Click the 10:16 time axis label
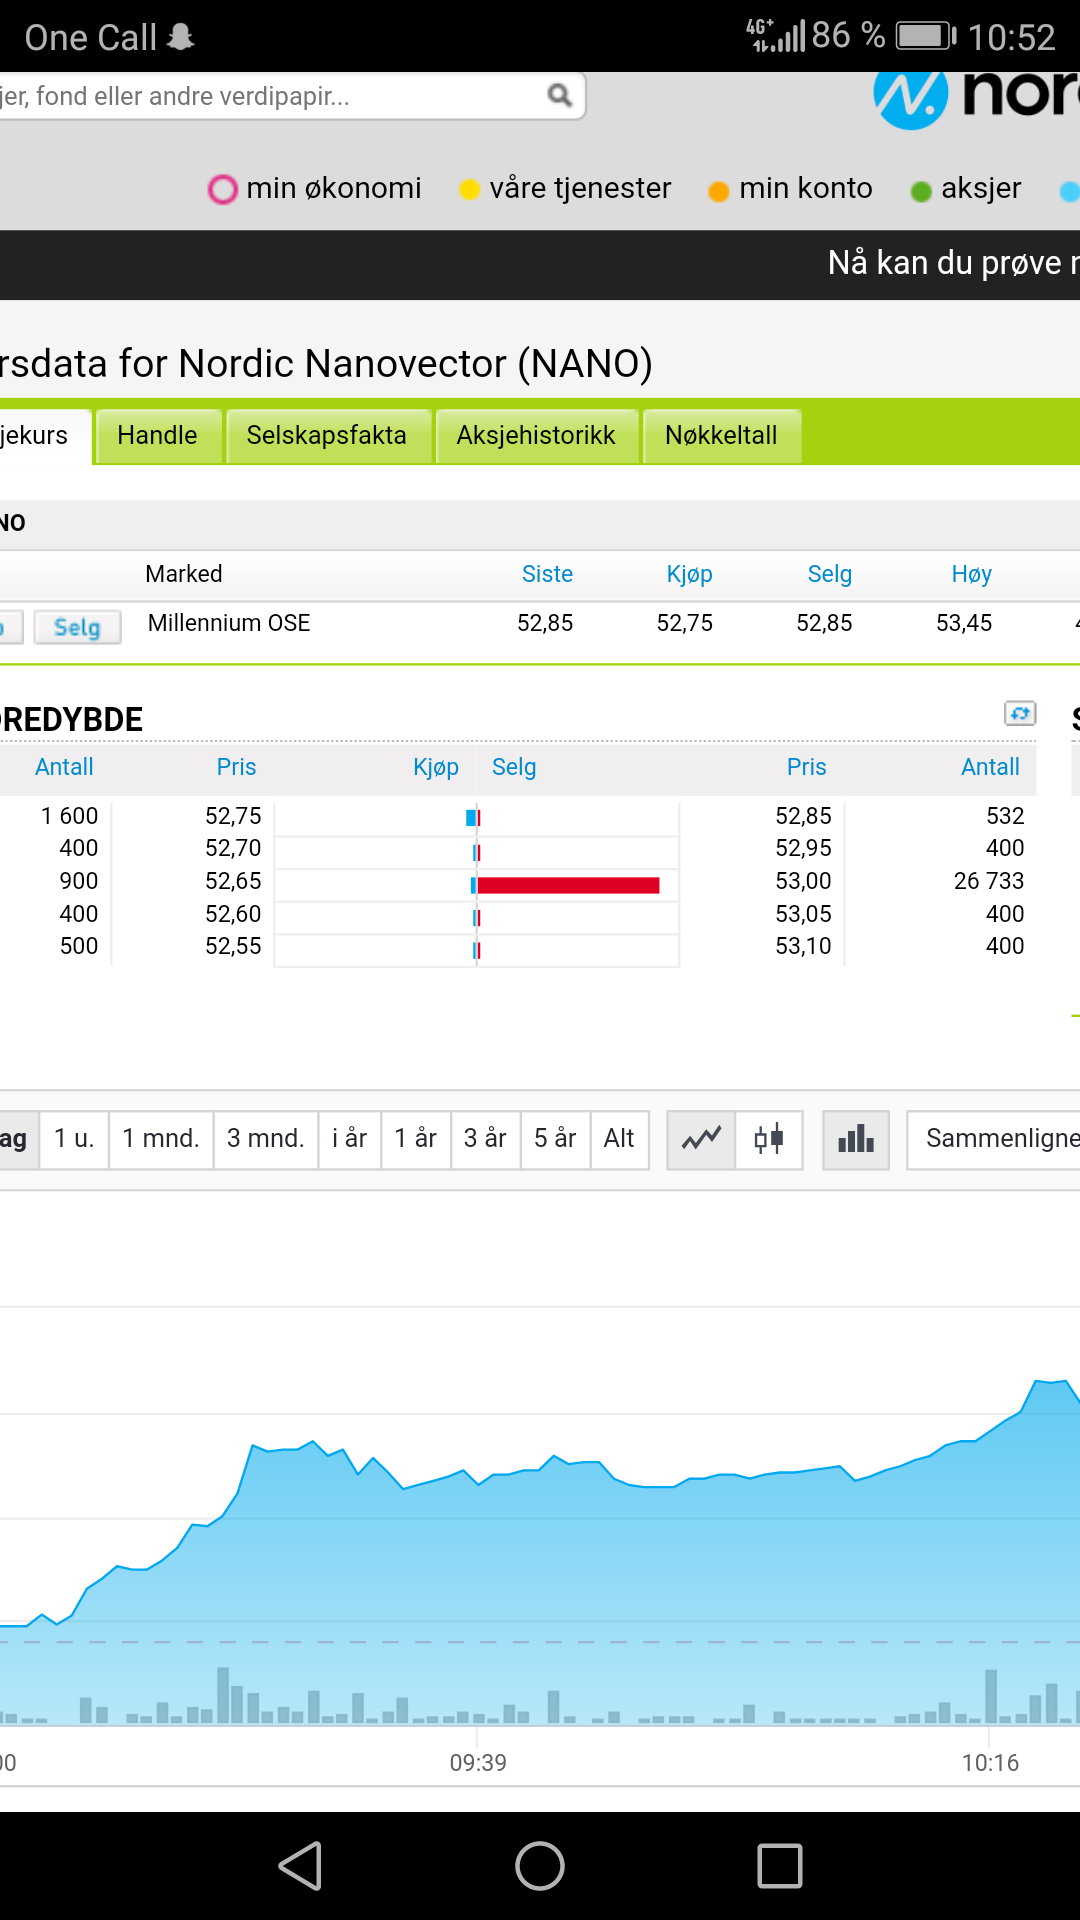Screen dimensions: 1080x1920 [x=990, y=1763]
